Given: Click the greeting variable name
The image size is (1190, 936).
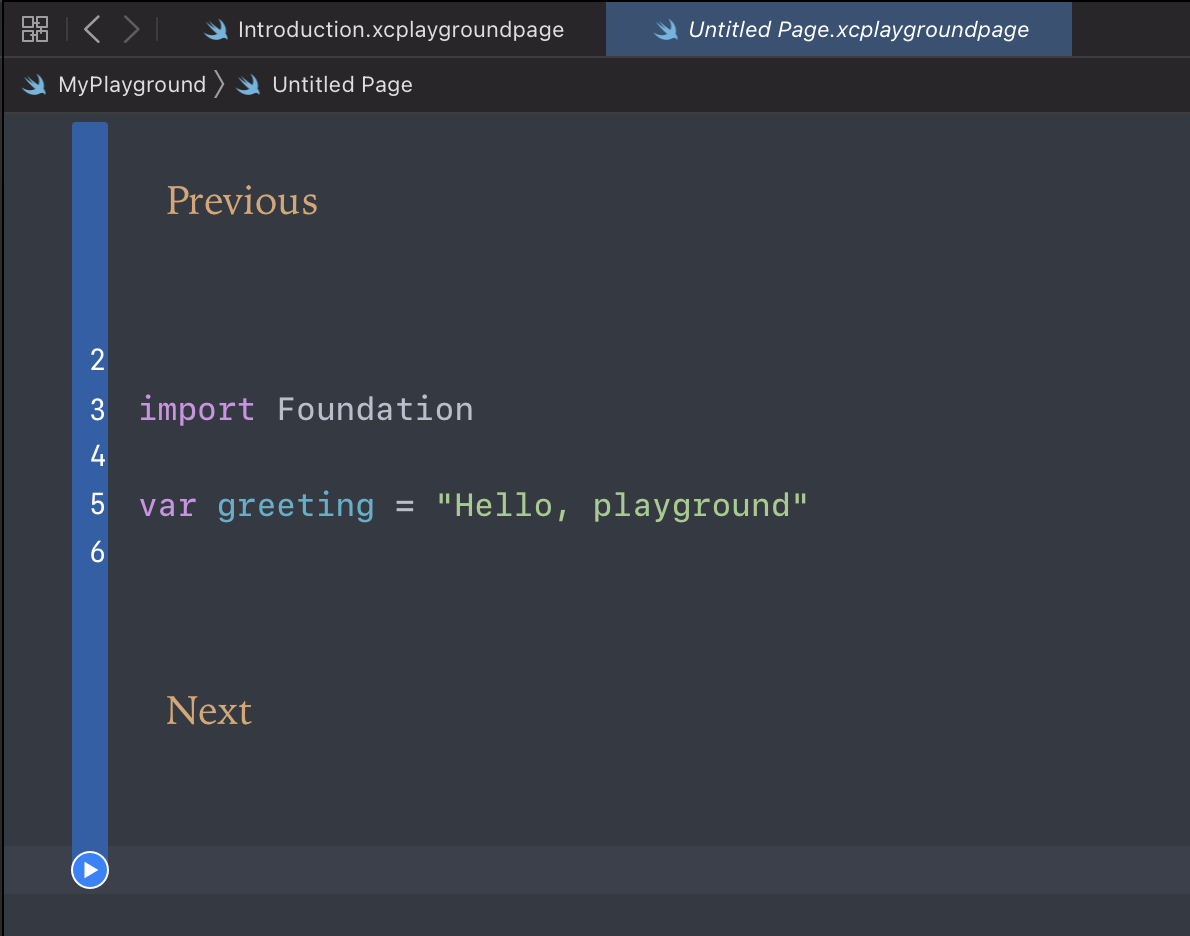Looking at the screenshot, I should [296, 505].
